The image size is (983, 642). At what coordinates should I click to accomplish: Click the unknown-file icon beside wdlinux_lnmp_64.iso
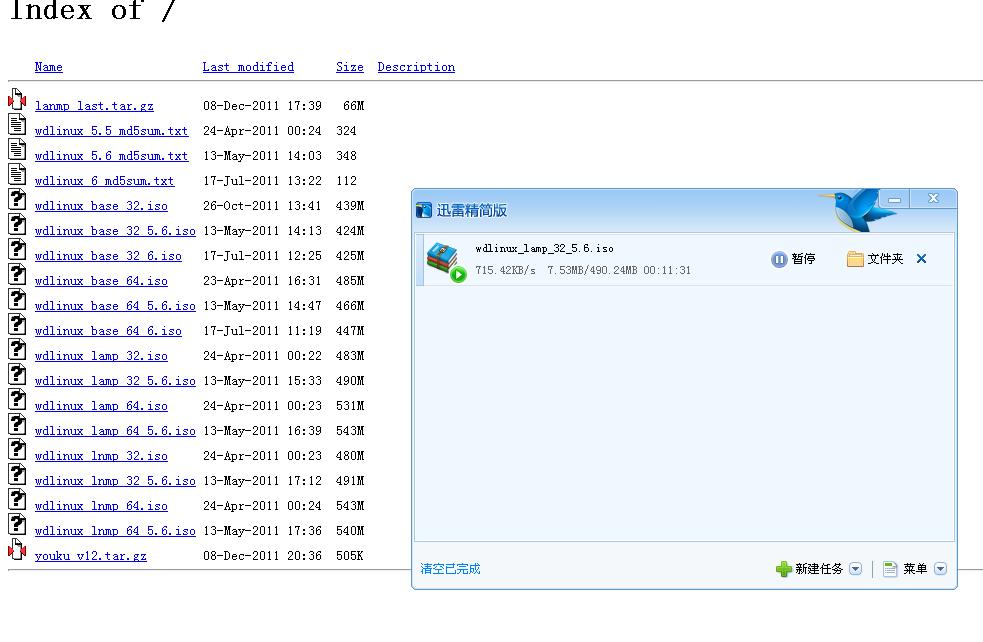(x=17, y=500)
